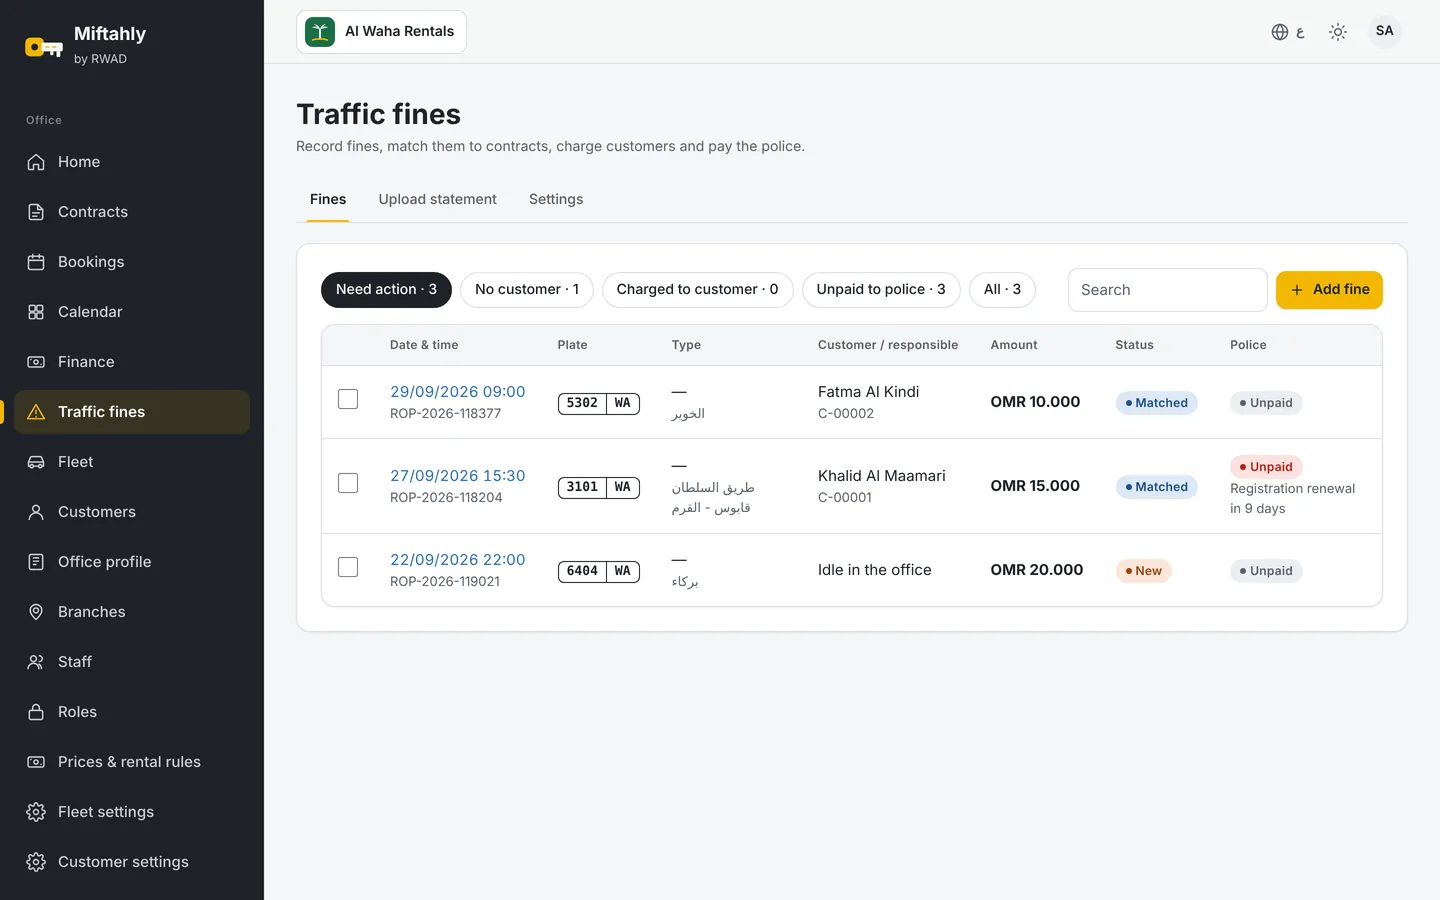The width and height of the screenshot is (1440, 900).
Task: Filter by Unpaid to police · 3
Action: (x=881, y=290)
